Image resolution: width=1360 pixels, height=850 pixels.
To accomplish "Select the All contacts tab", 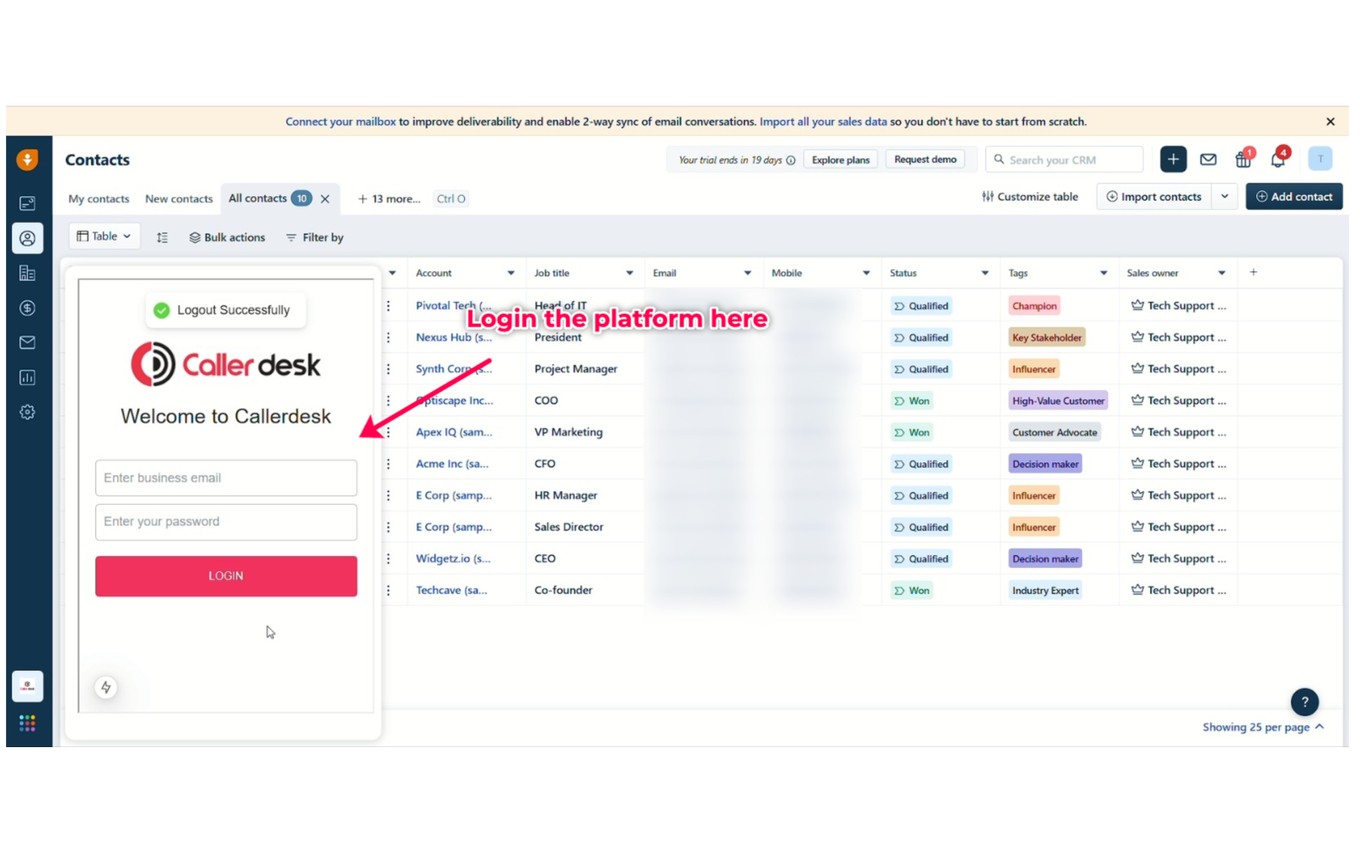I will [x=257, y=198].
